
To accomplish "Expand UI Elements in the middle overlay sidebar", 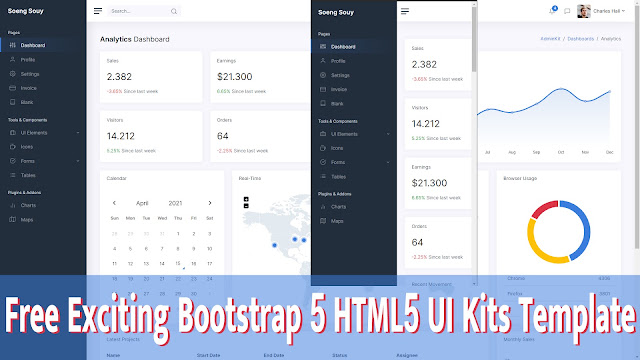I will click(354, 134).
